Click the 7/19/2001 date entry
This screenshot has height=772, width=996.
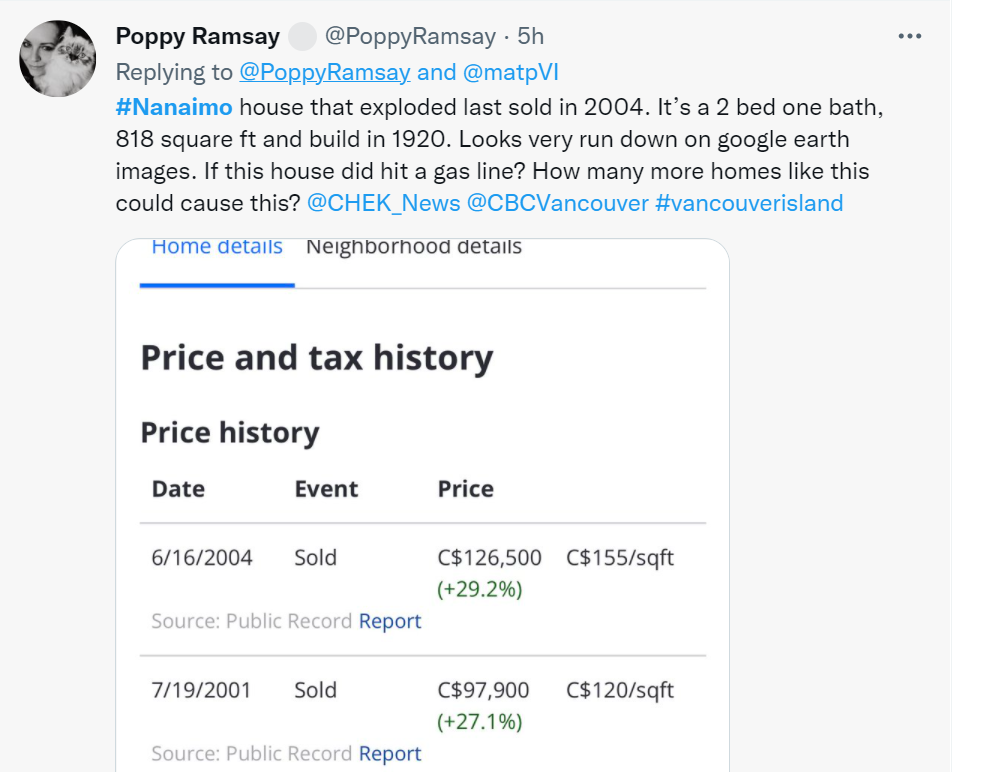pyautogui.click(x=201, y=690)
